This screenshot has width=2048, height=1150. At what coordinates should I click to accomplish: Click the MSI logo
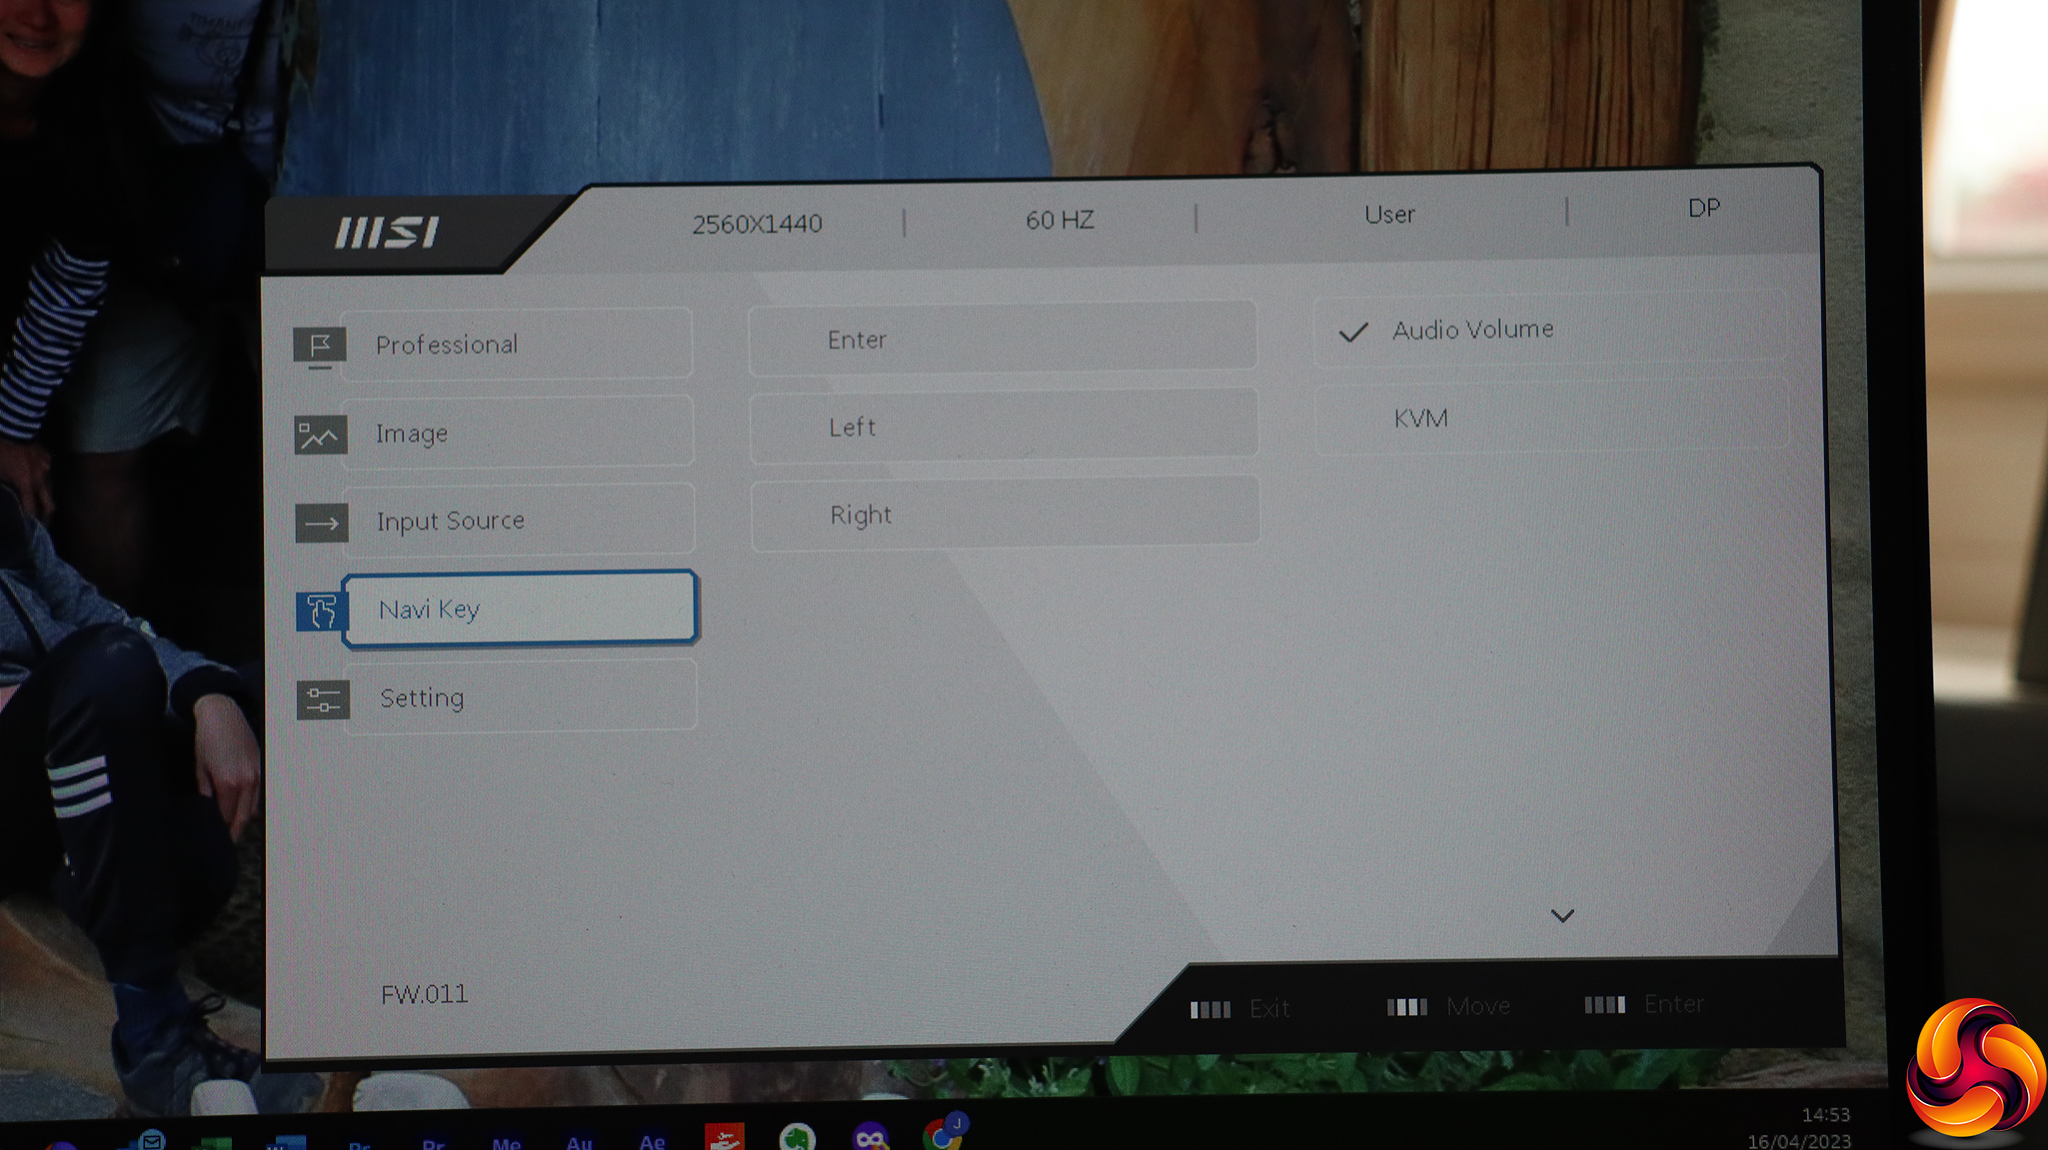point(387,232)
